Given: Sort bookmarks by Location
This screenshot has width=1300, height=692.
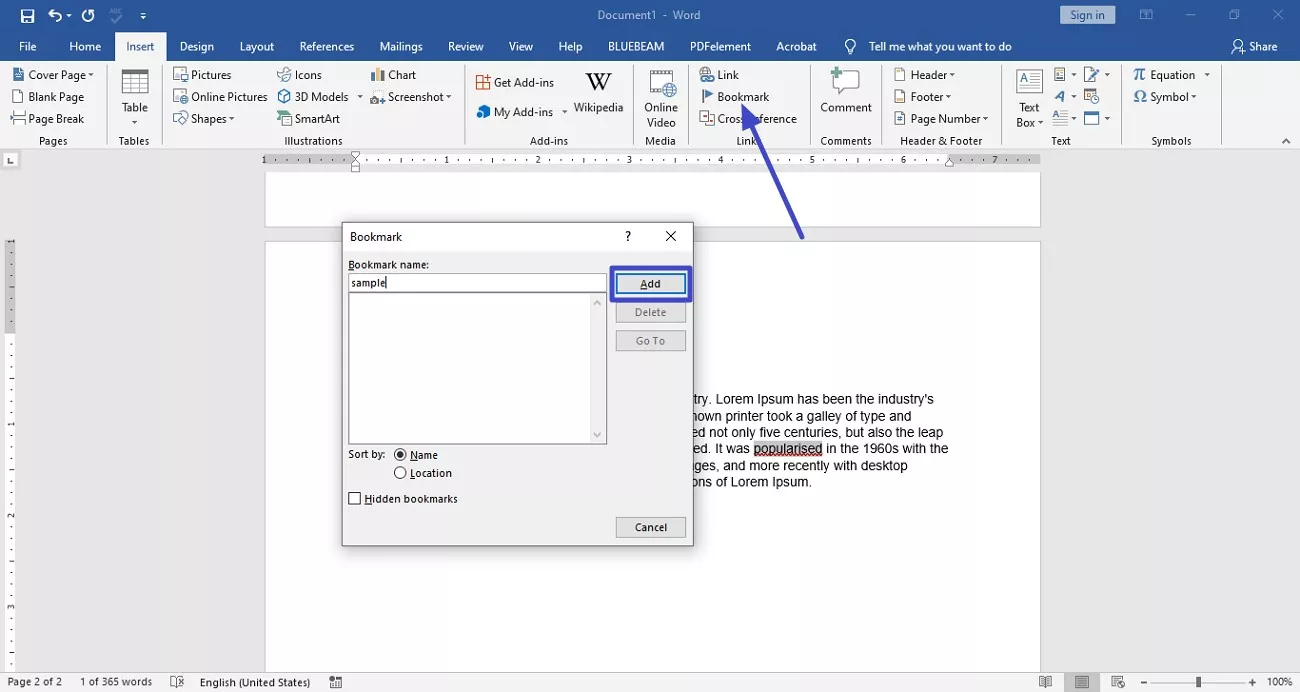Looking at the screenshot, I should [x=401, y=473].
